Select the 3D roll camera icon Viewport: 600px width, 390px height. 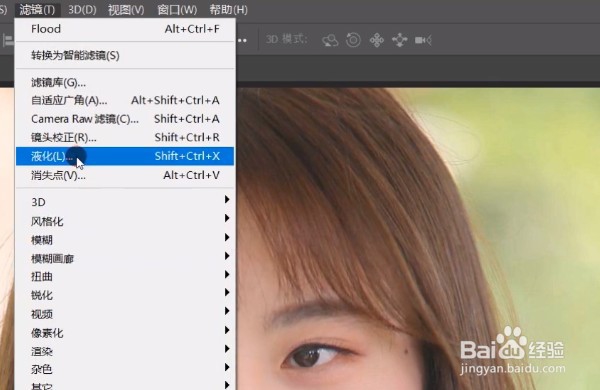tap(353, 40)
